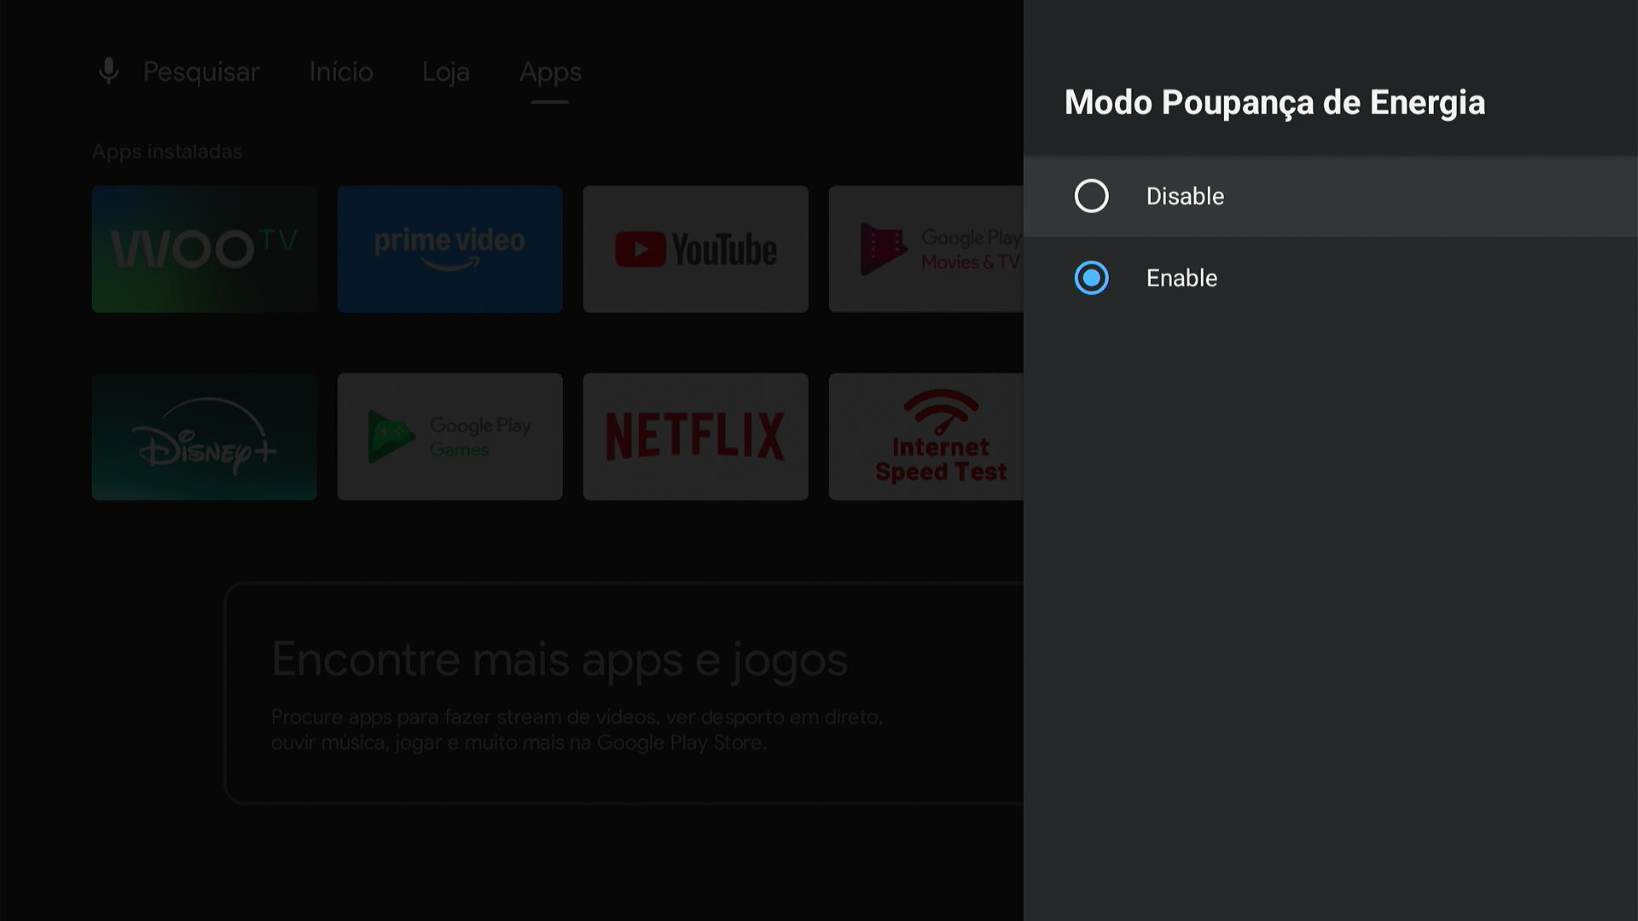Open the Pesquisar search option
Viewport: 1638px width, 921px height.
(x=201, y=72)
